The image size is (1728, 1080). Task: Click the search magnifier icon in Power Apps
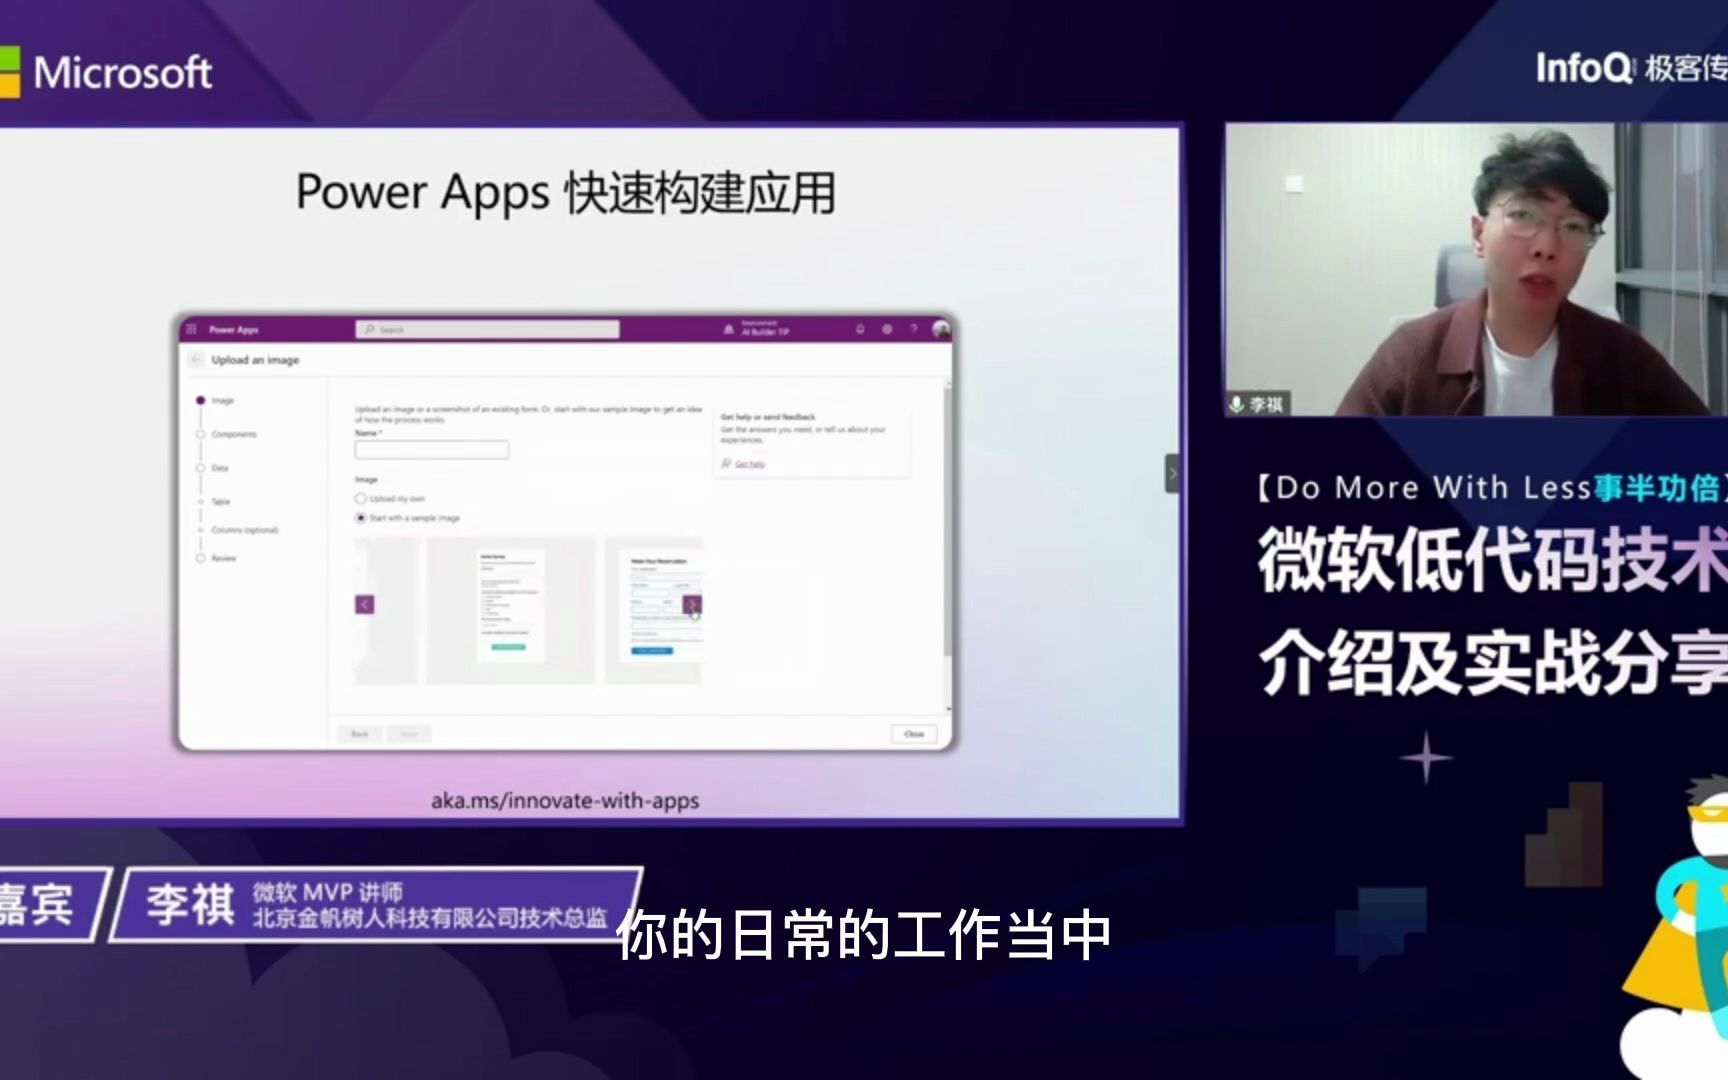point(370,329)
